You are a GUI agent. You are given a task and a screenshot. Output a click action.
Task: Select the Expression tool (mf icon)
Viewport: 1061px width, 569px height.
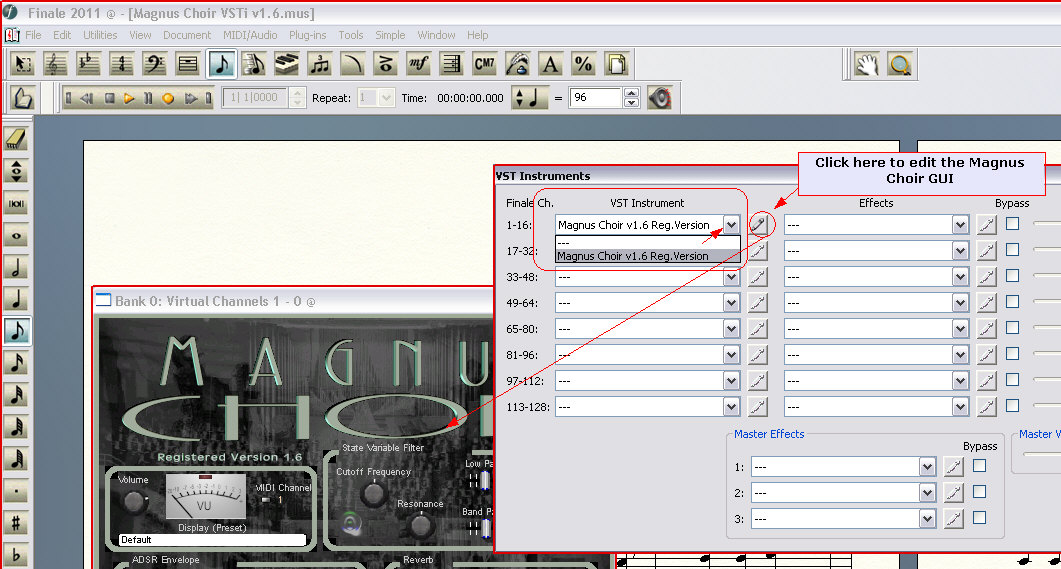pos(419,64)
